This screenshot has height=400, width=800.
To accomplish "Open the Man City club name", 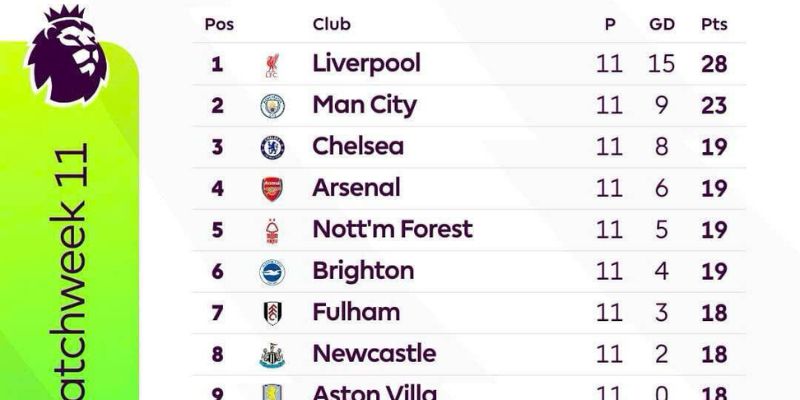I will (x=365, y=105).
